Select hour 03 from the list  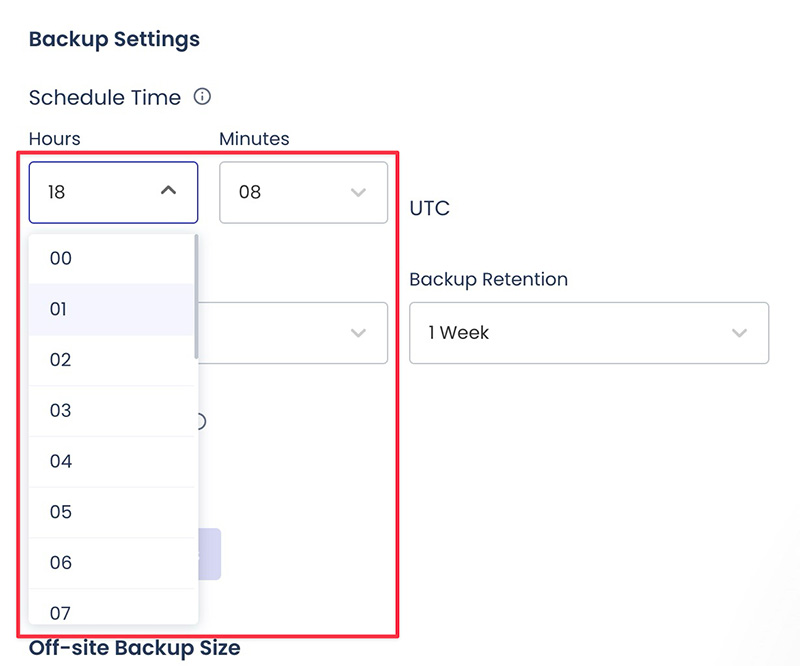pyautogui.click(x=111, y=411)
